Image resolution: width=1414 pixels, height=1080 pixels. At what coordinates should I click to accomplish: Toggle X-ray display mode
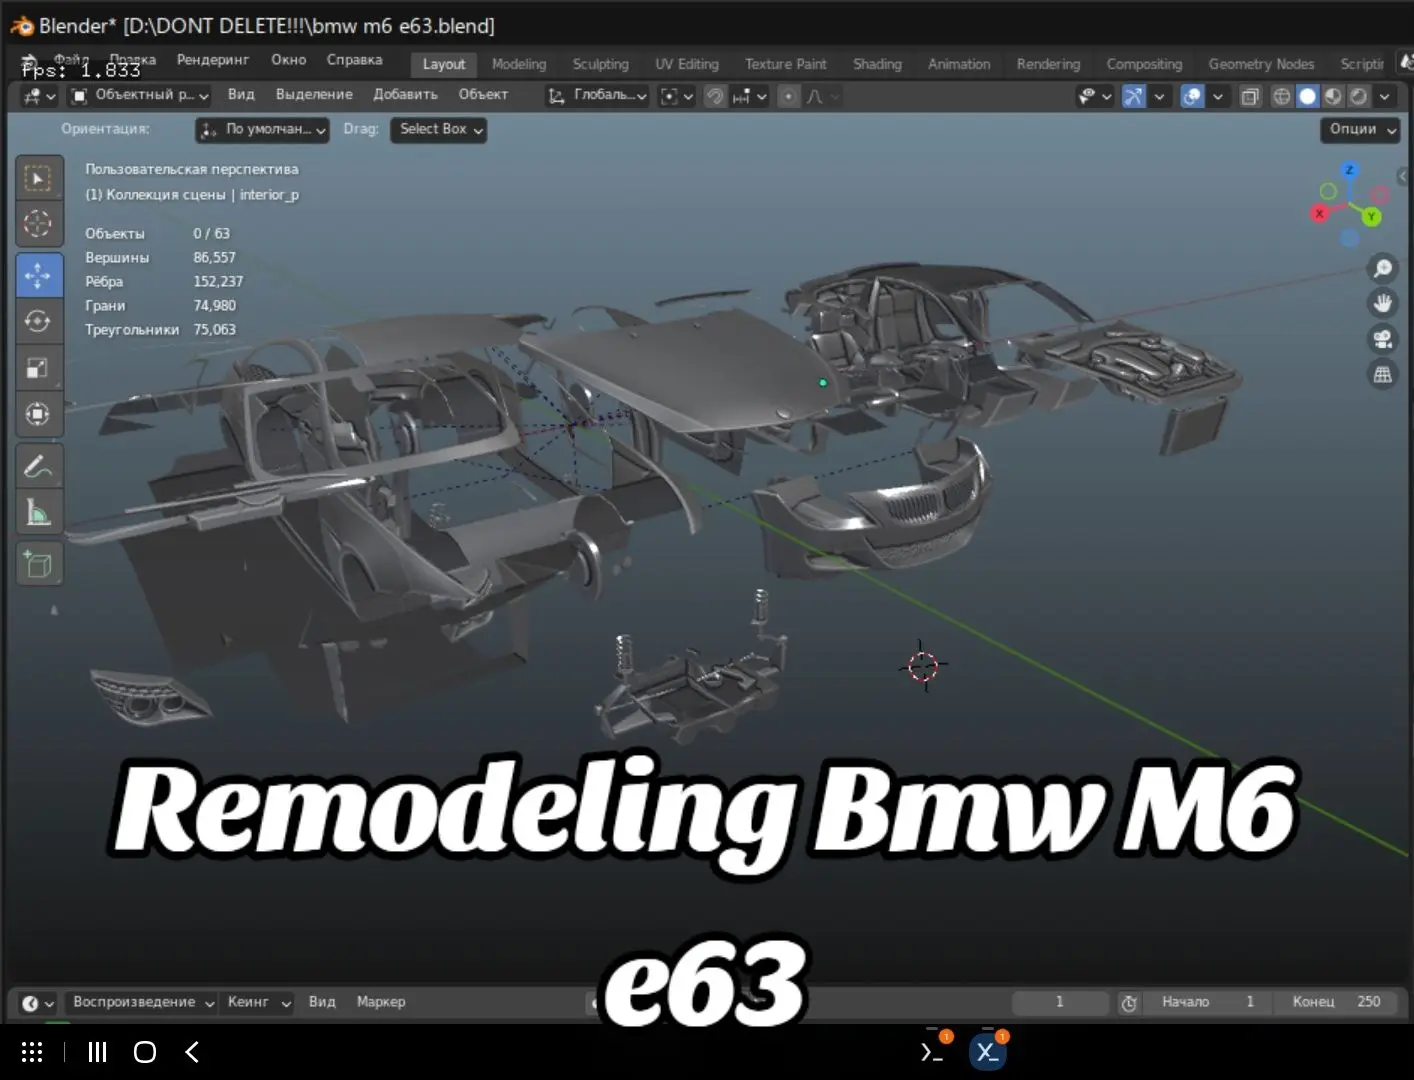(x=1250, y=96)
